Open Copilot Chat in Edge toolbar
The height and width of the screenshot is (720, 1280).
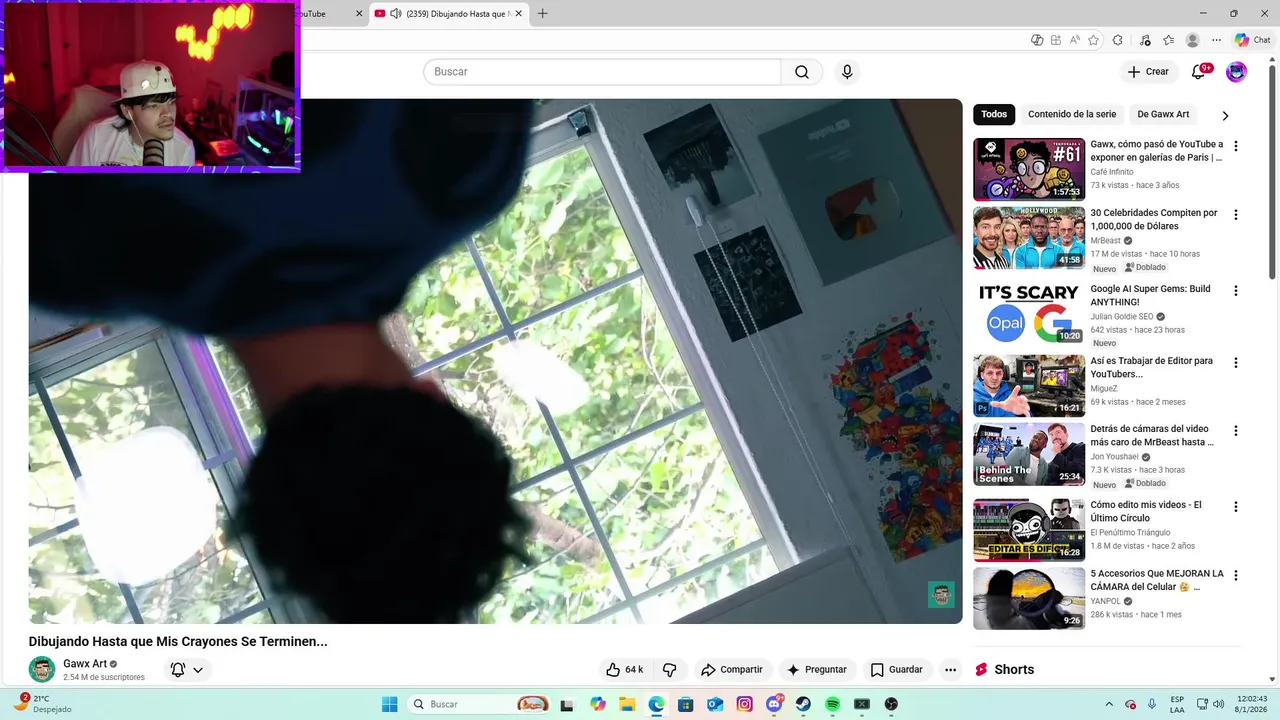(1252, 40)
